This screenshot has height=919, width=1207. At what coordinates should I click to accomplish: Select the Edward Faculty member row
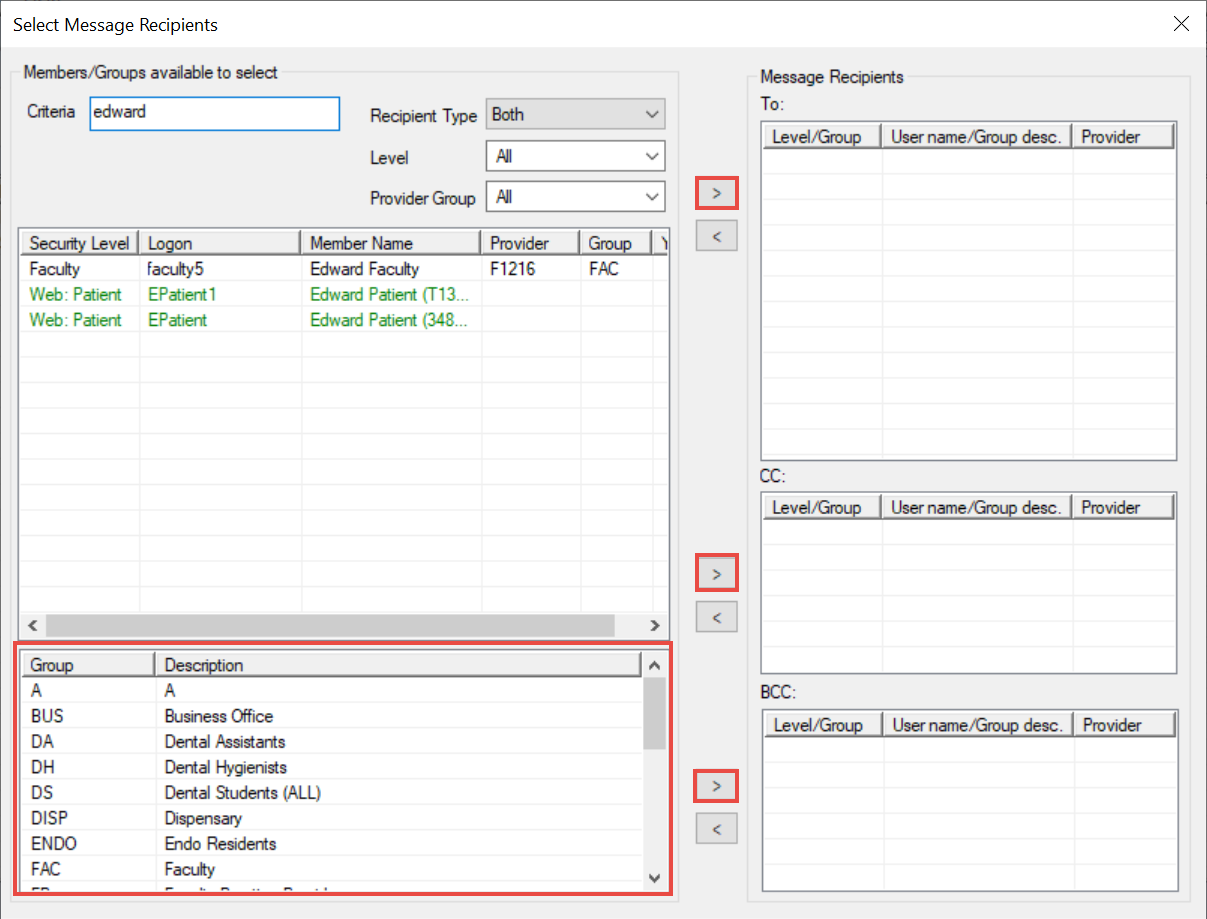pos(364,269)
